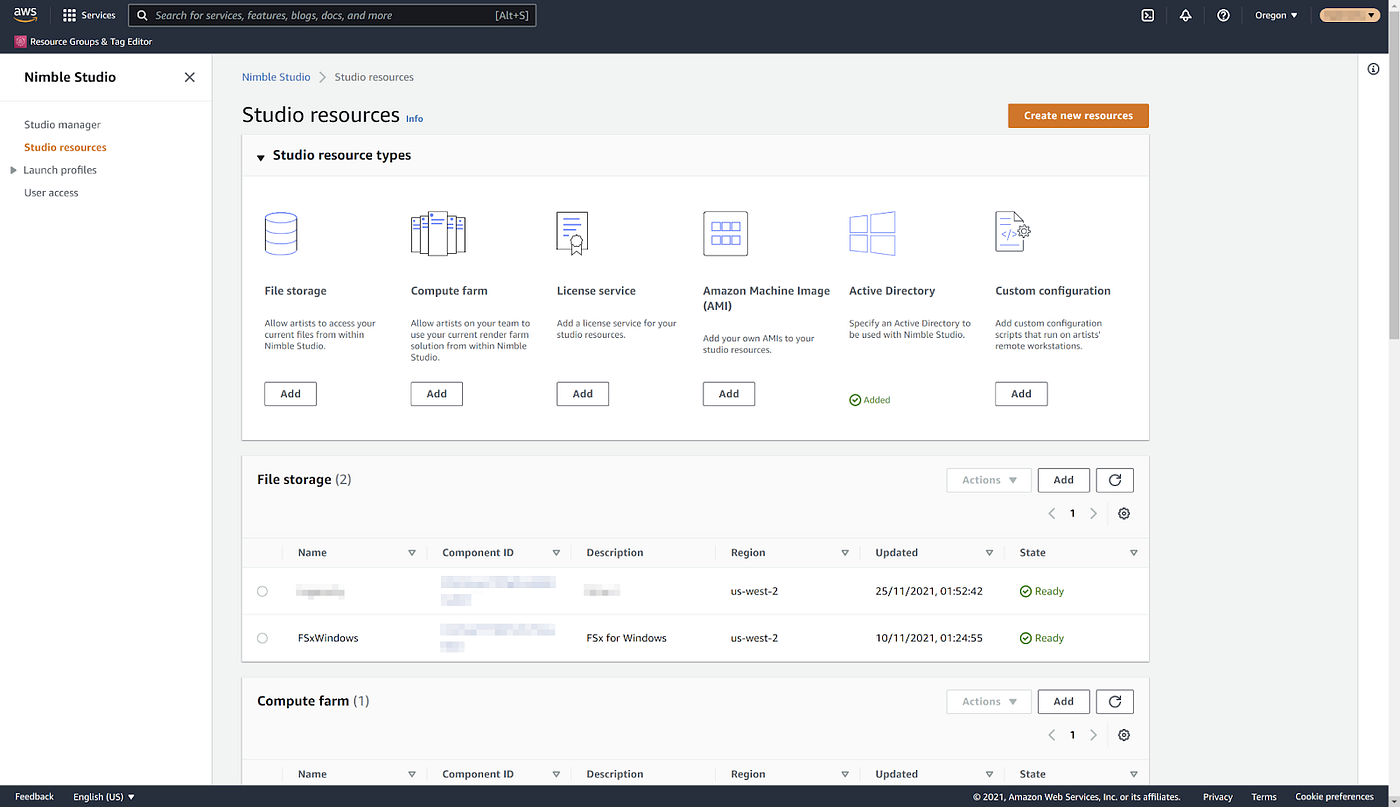Click the Feedback link in footer
The height and width of the screenshot is (807, 1400).
tap(34, 797)
